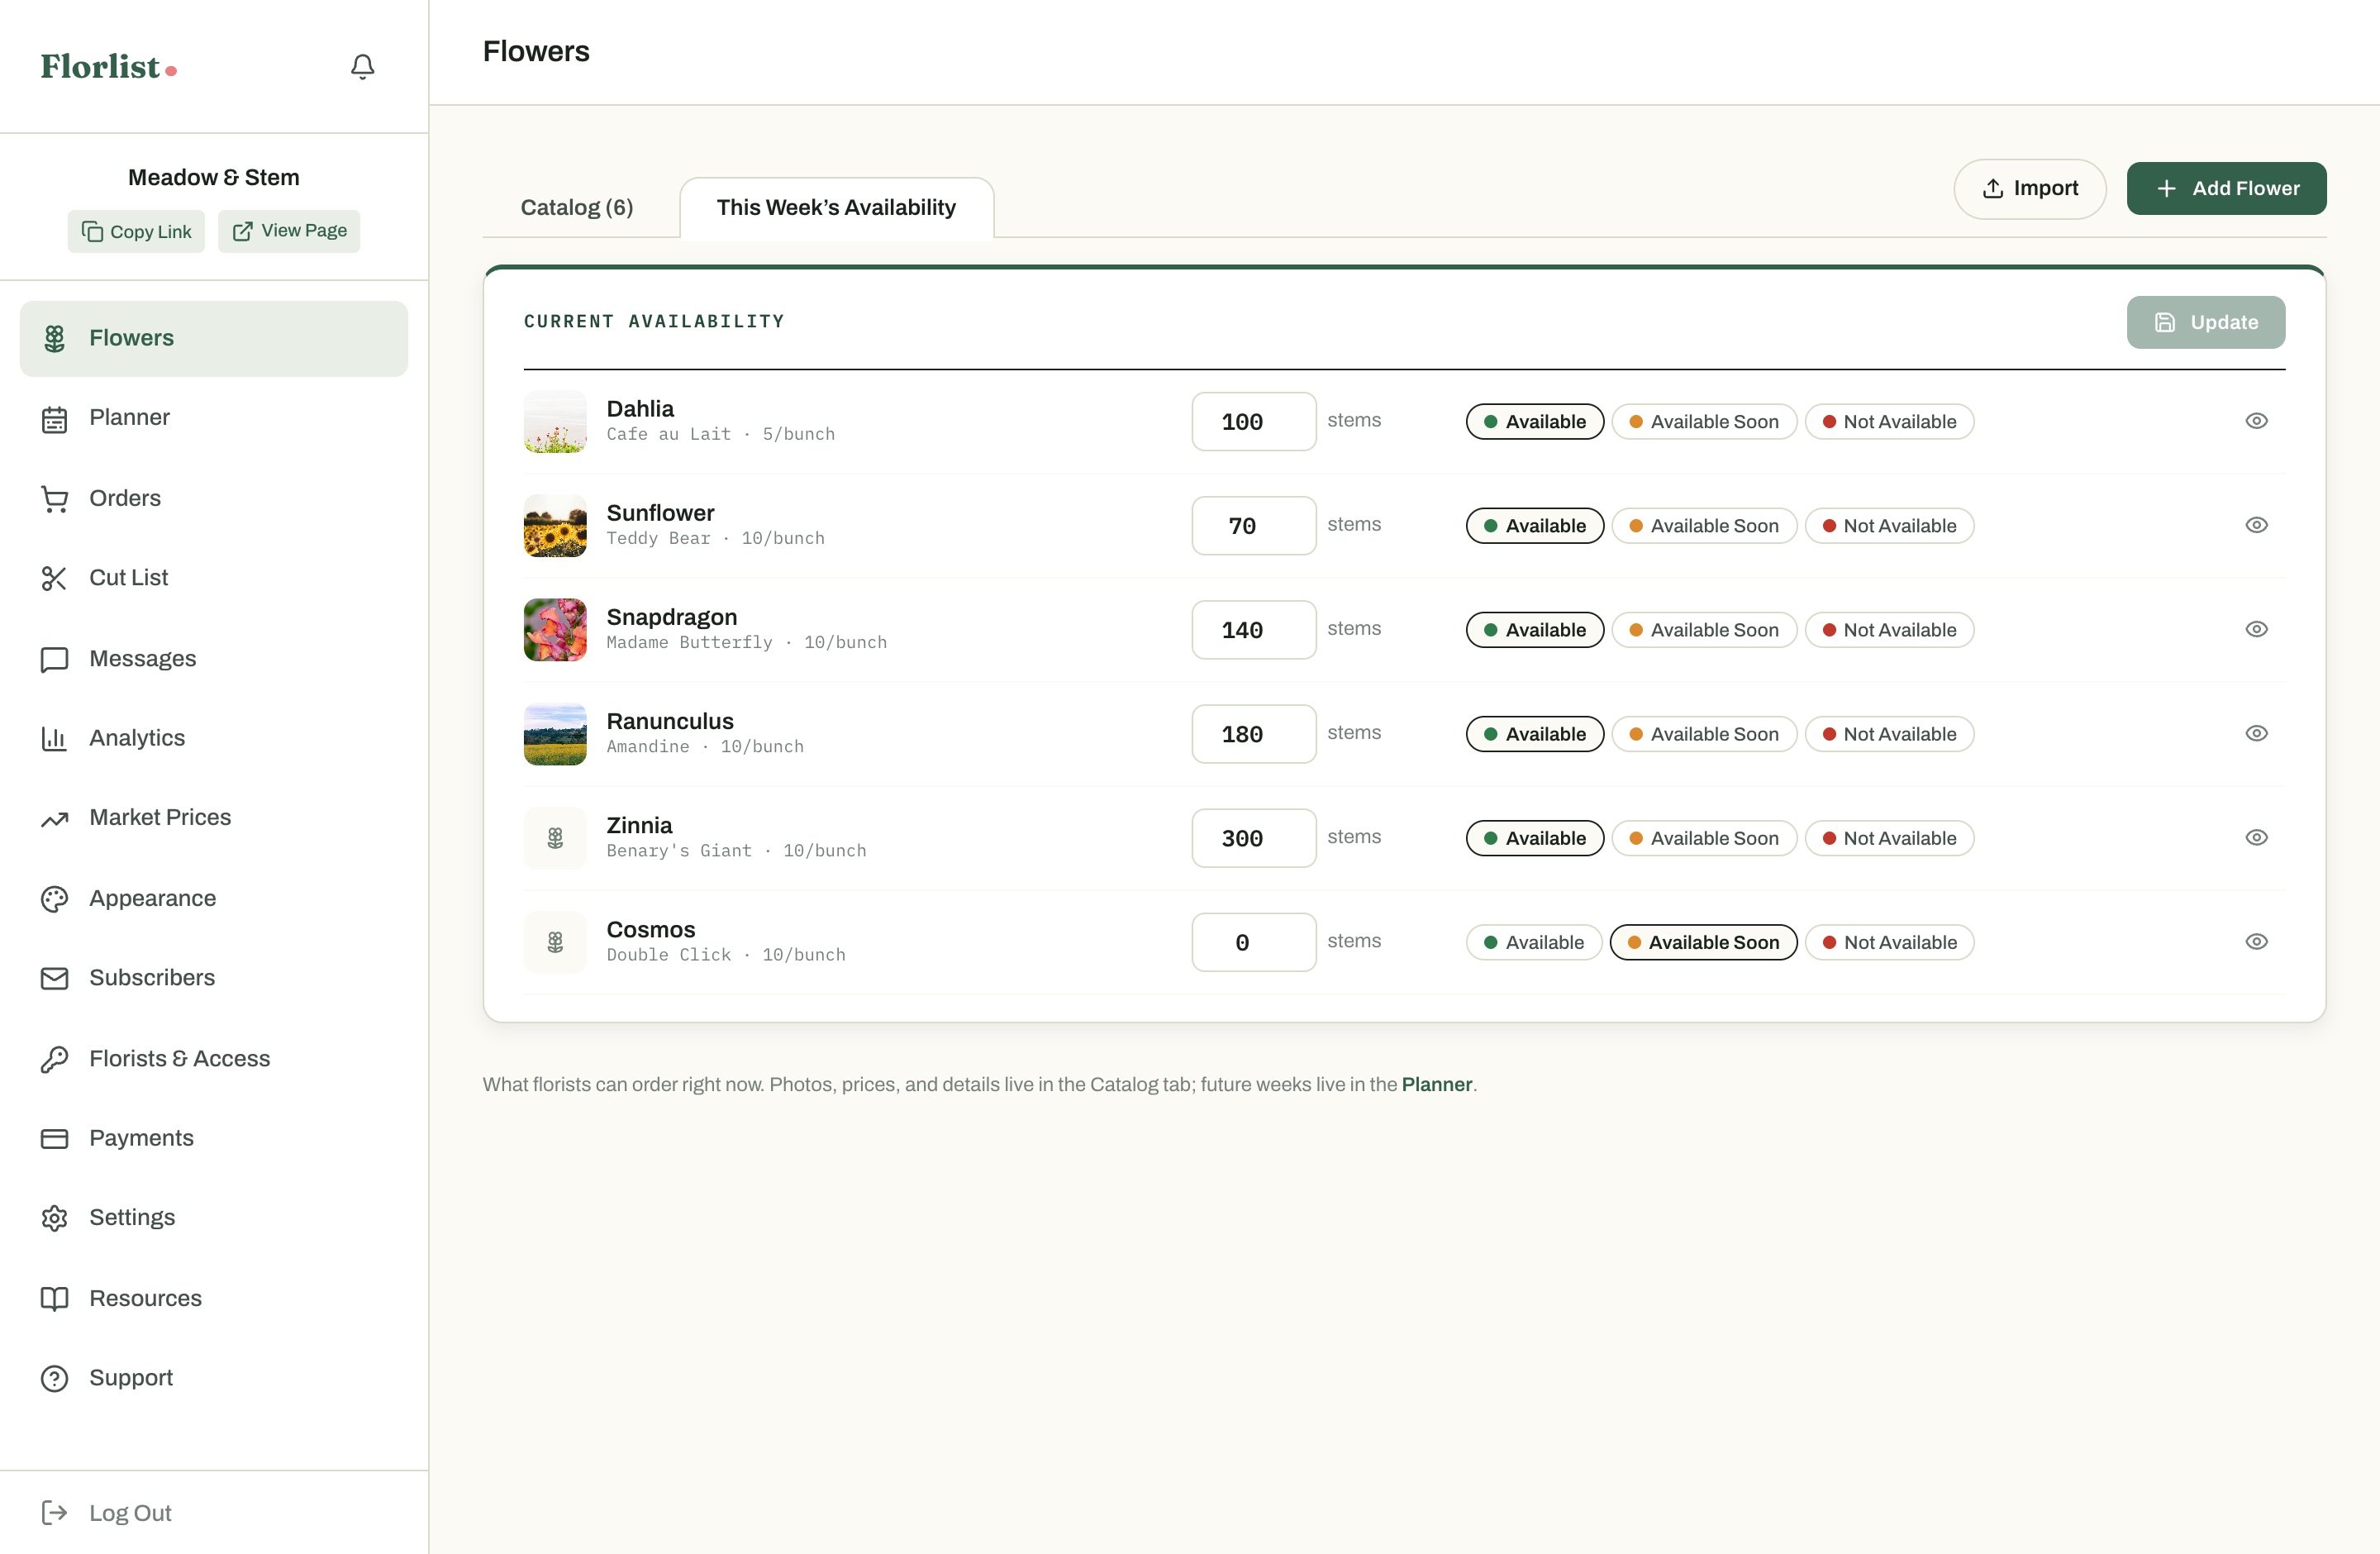
Task: Click the Cosmos flower name
Action: [650, 929]
